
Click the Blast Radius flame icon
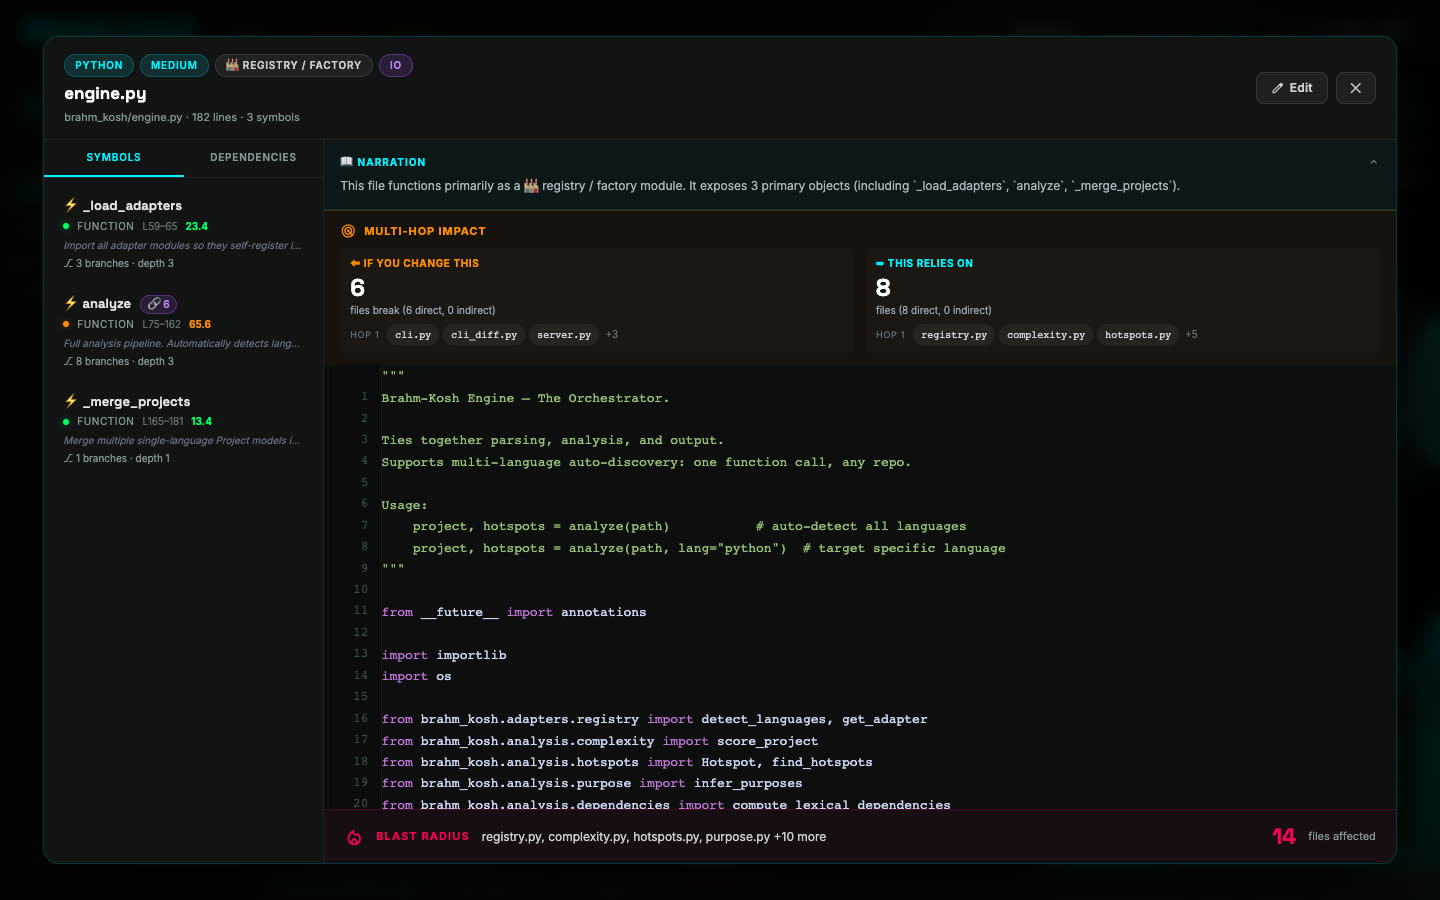click(x=354, y=837)
